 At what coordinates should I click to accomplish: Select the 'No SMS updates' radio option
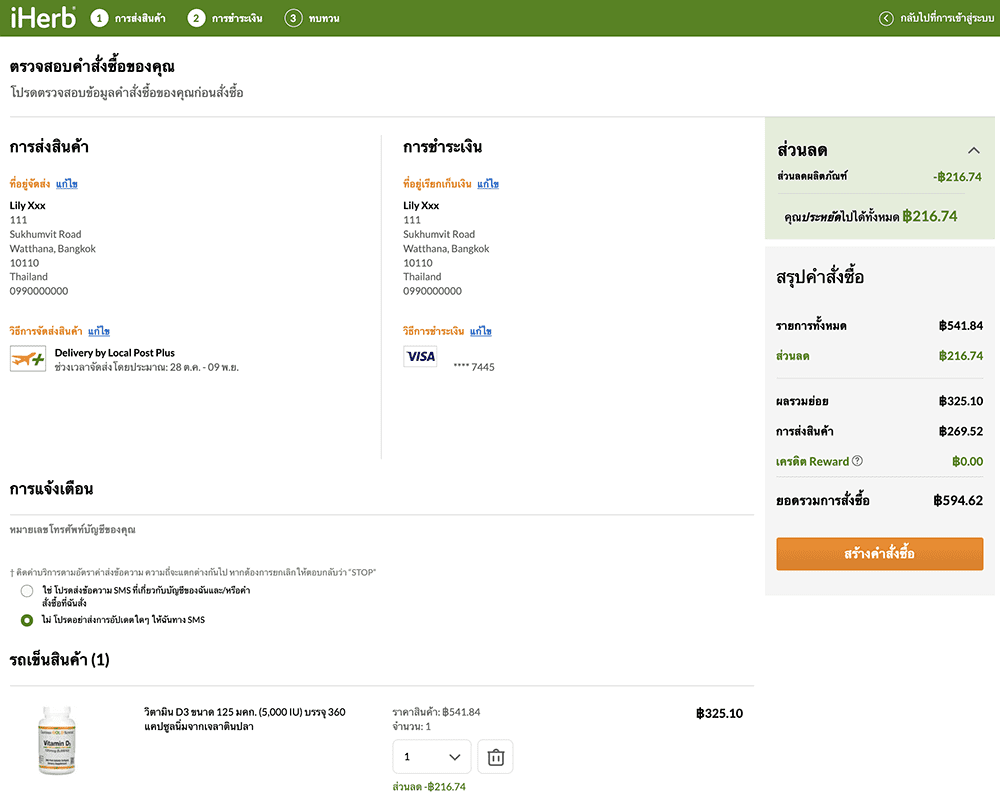tap(27, 620)
